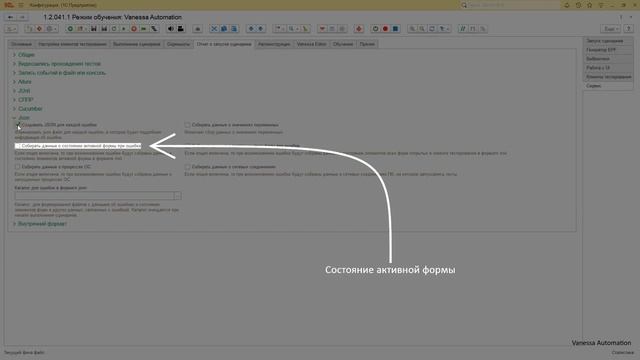
Task: Click the question mark help button
Action: [629, 29]
